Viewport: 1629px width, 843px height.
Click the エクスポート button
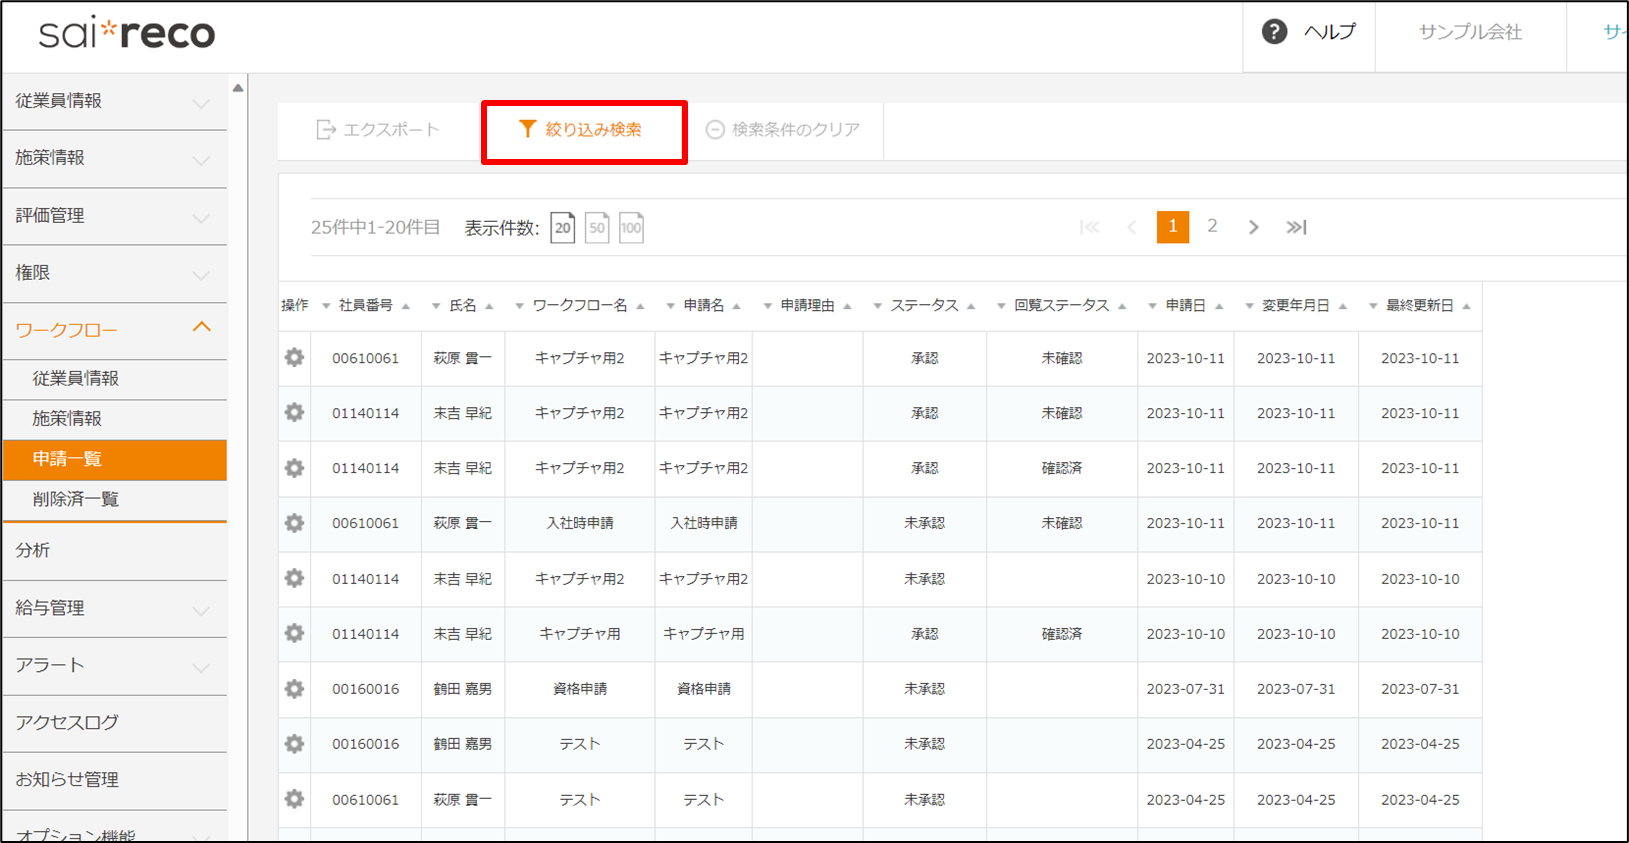pos(378,130)
